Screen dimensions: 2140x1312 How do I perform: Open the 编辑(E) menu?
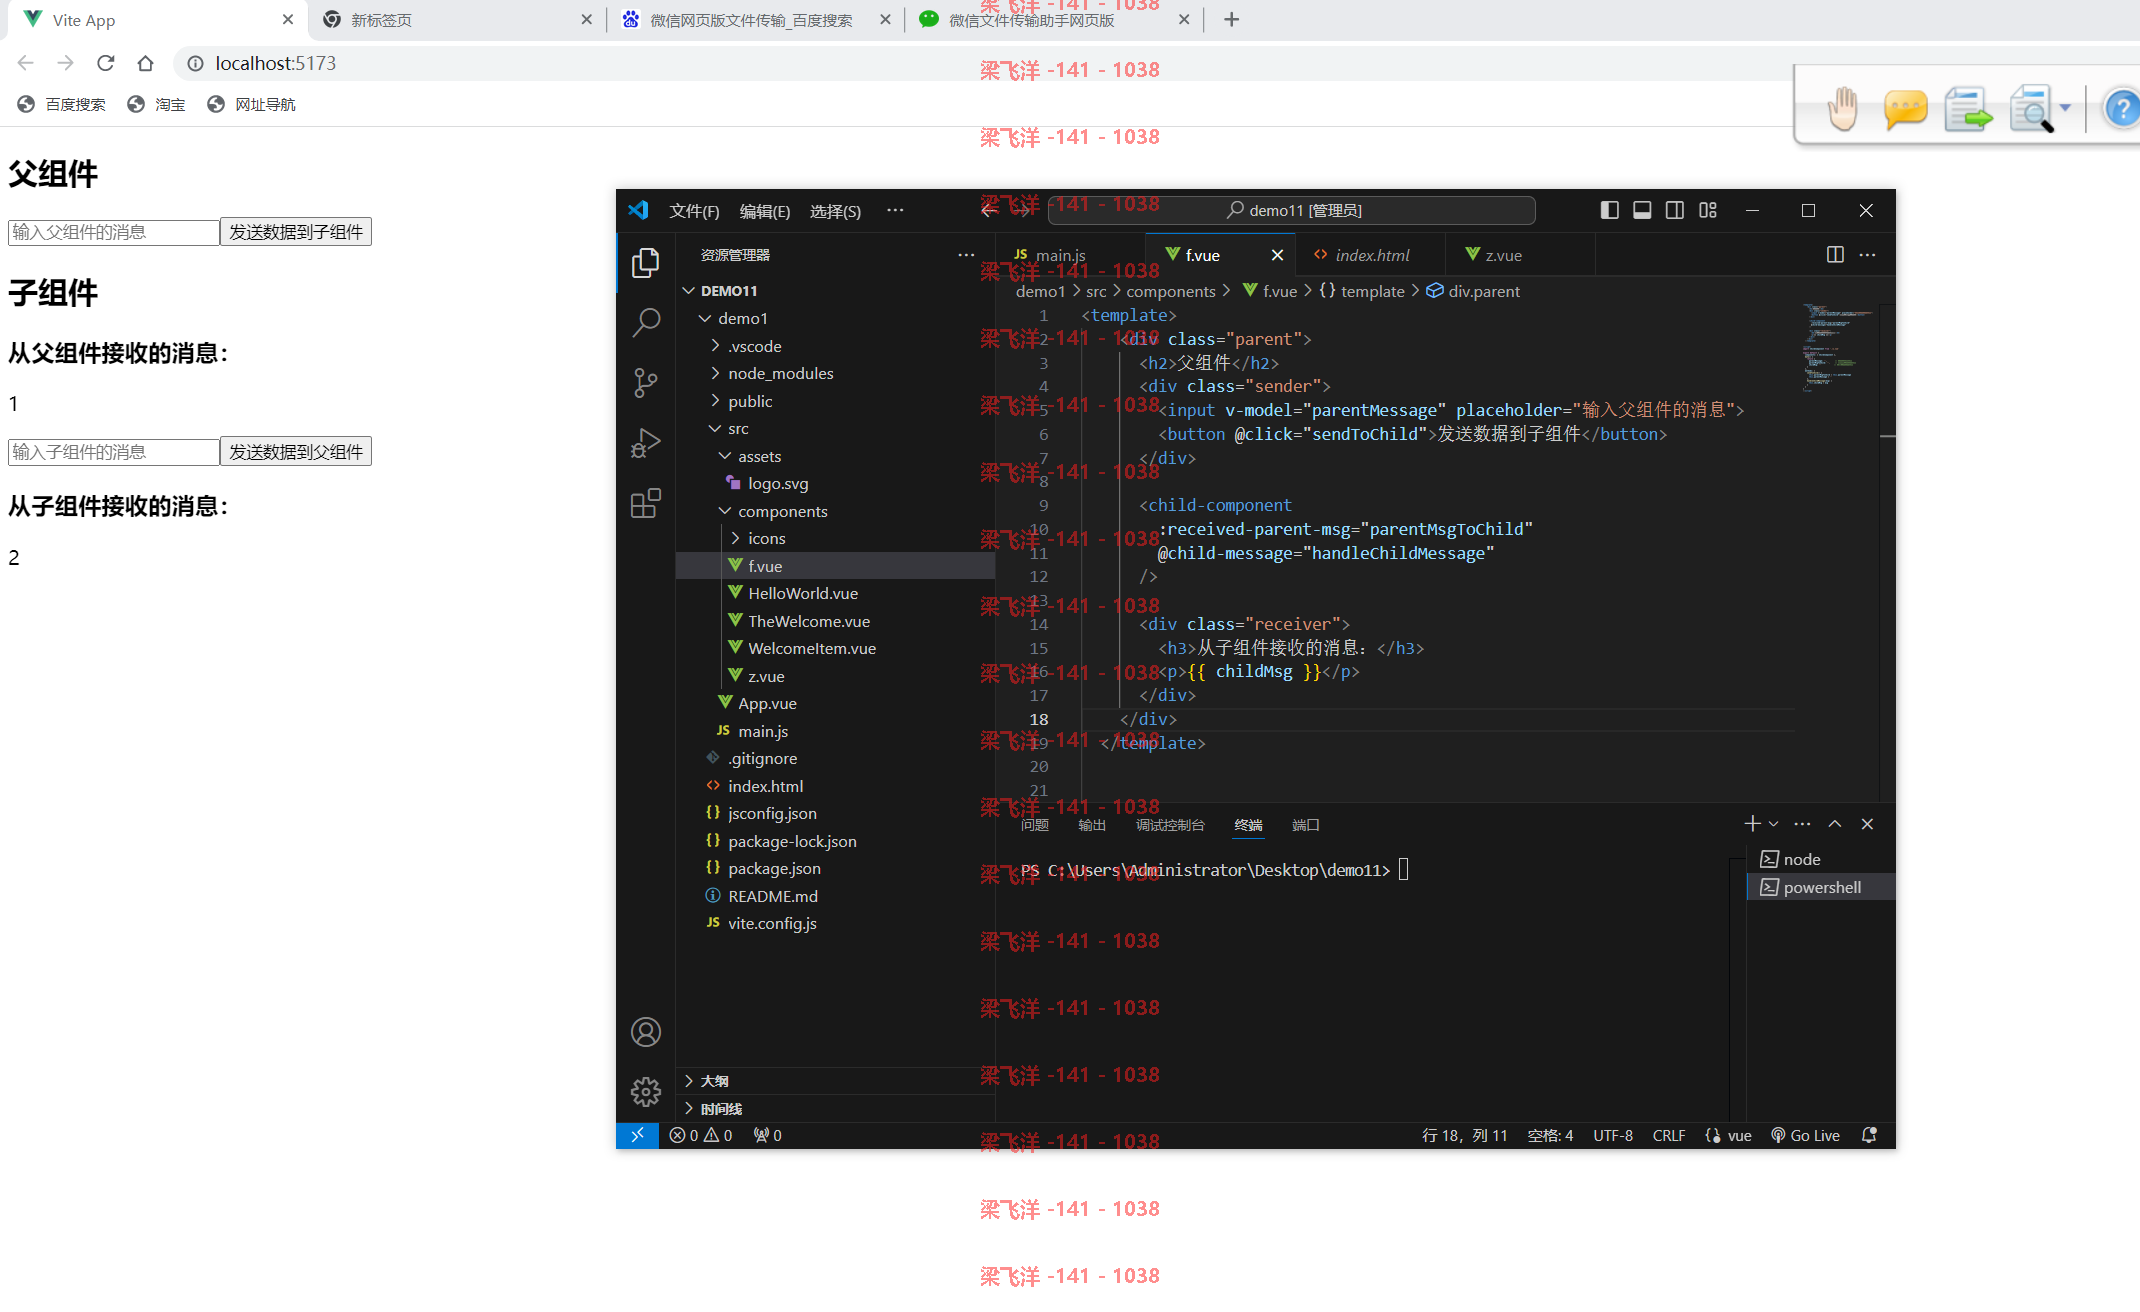coord(765,211)
